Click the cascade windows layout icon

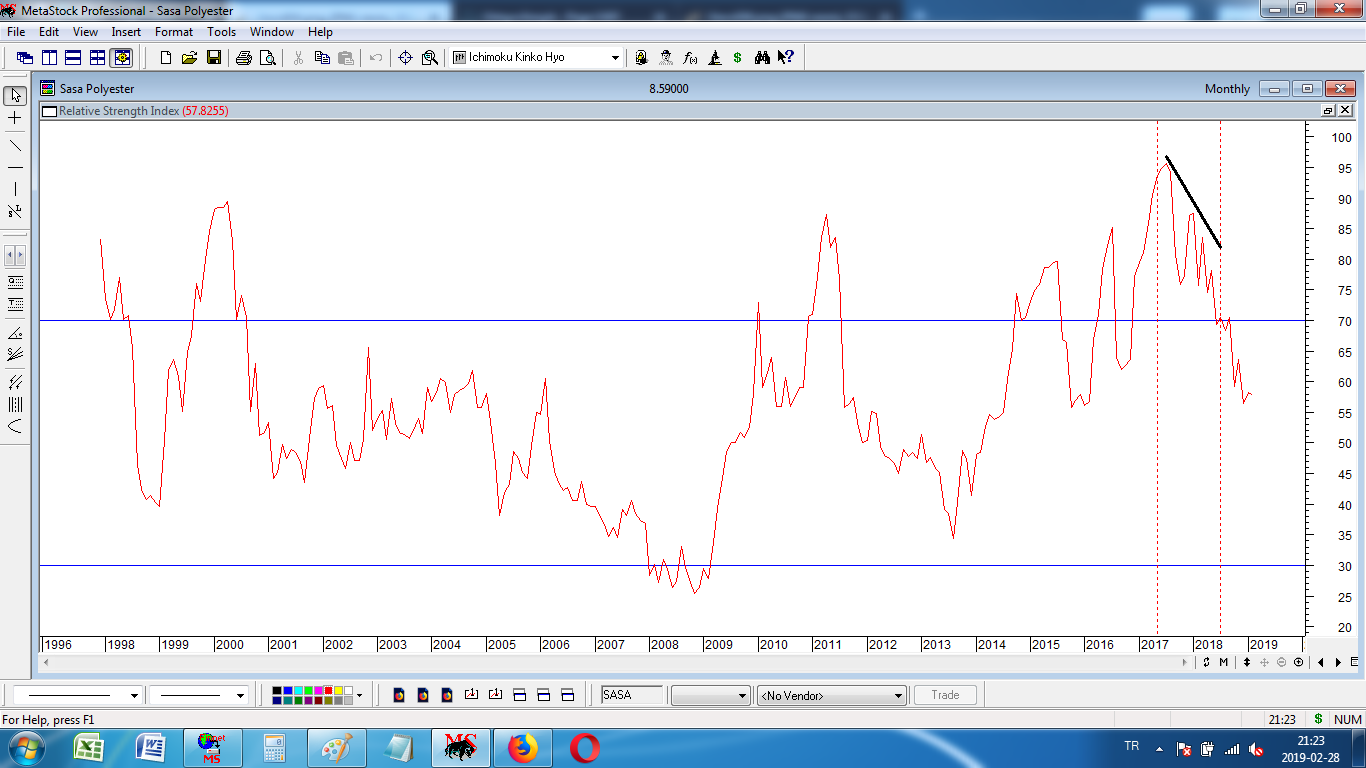(x=25, y=58)
